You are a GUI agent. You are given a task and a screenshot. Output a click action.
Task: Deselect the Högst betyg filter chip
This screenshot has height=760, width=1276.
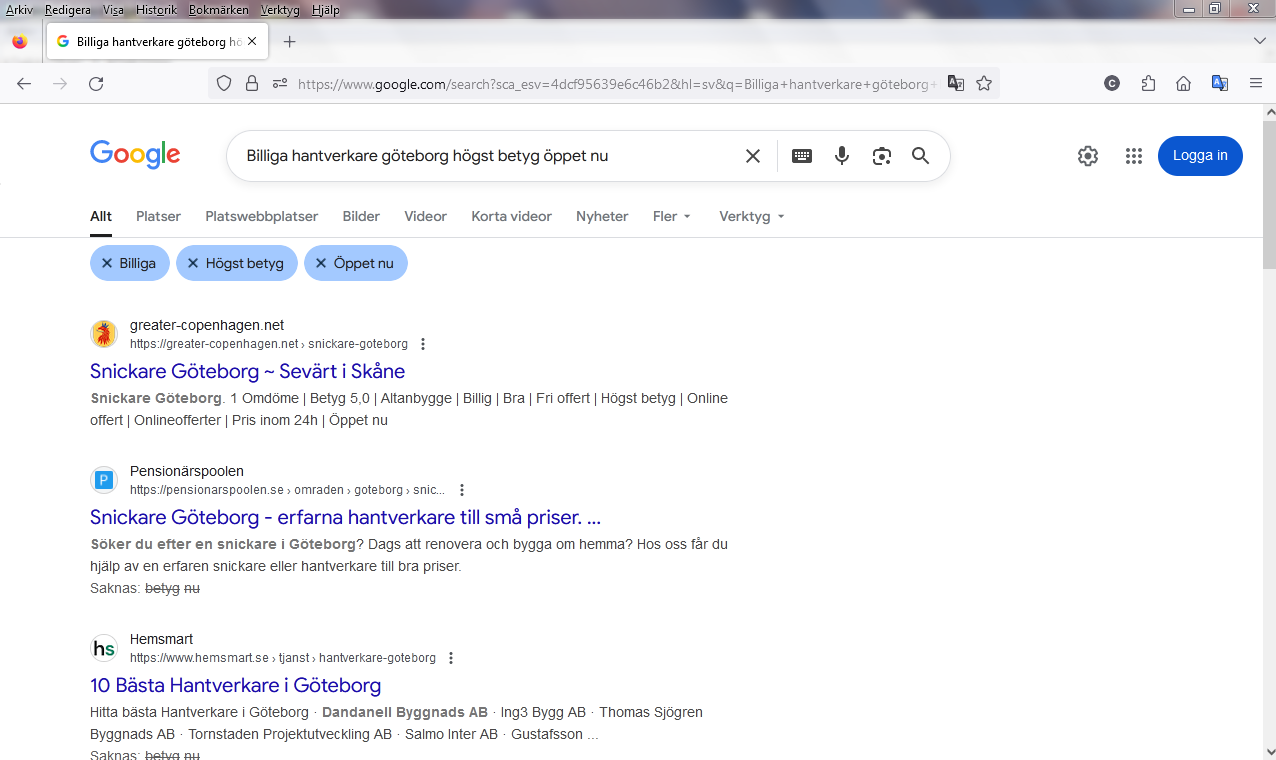[x=237, y=263]
